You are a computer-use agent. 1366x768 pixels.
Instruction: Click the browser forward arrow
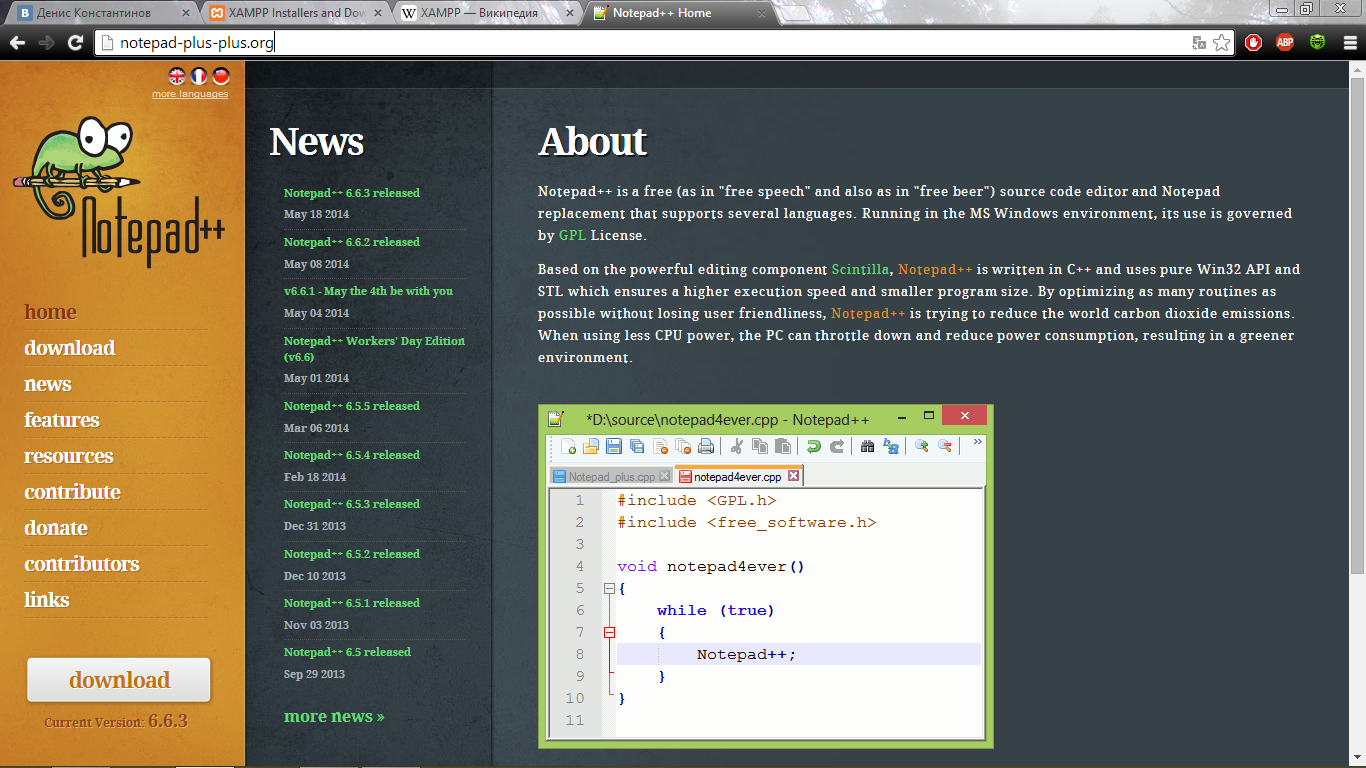click(x=46, y=43)
